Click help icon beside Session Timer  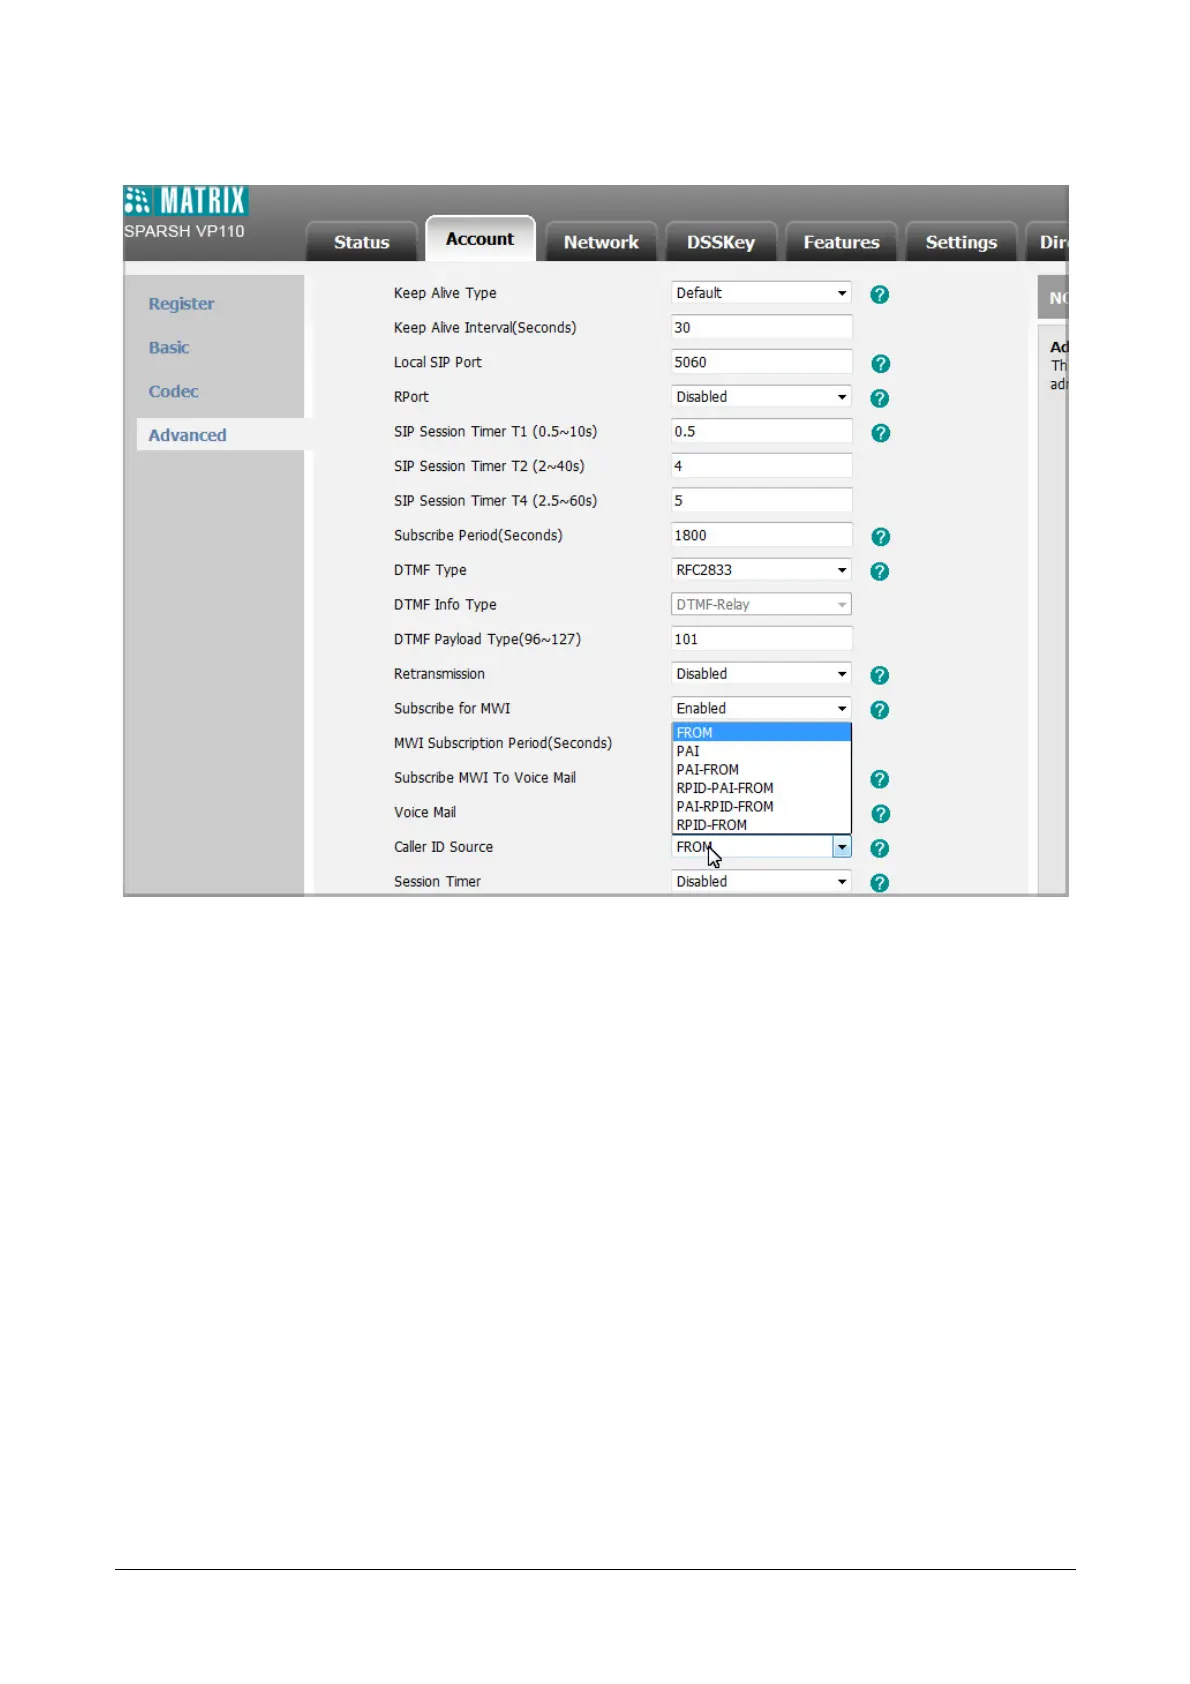pos(879,883)
